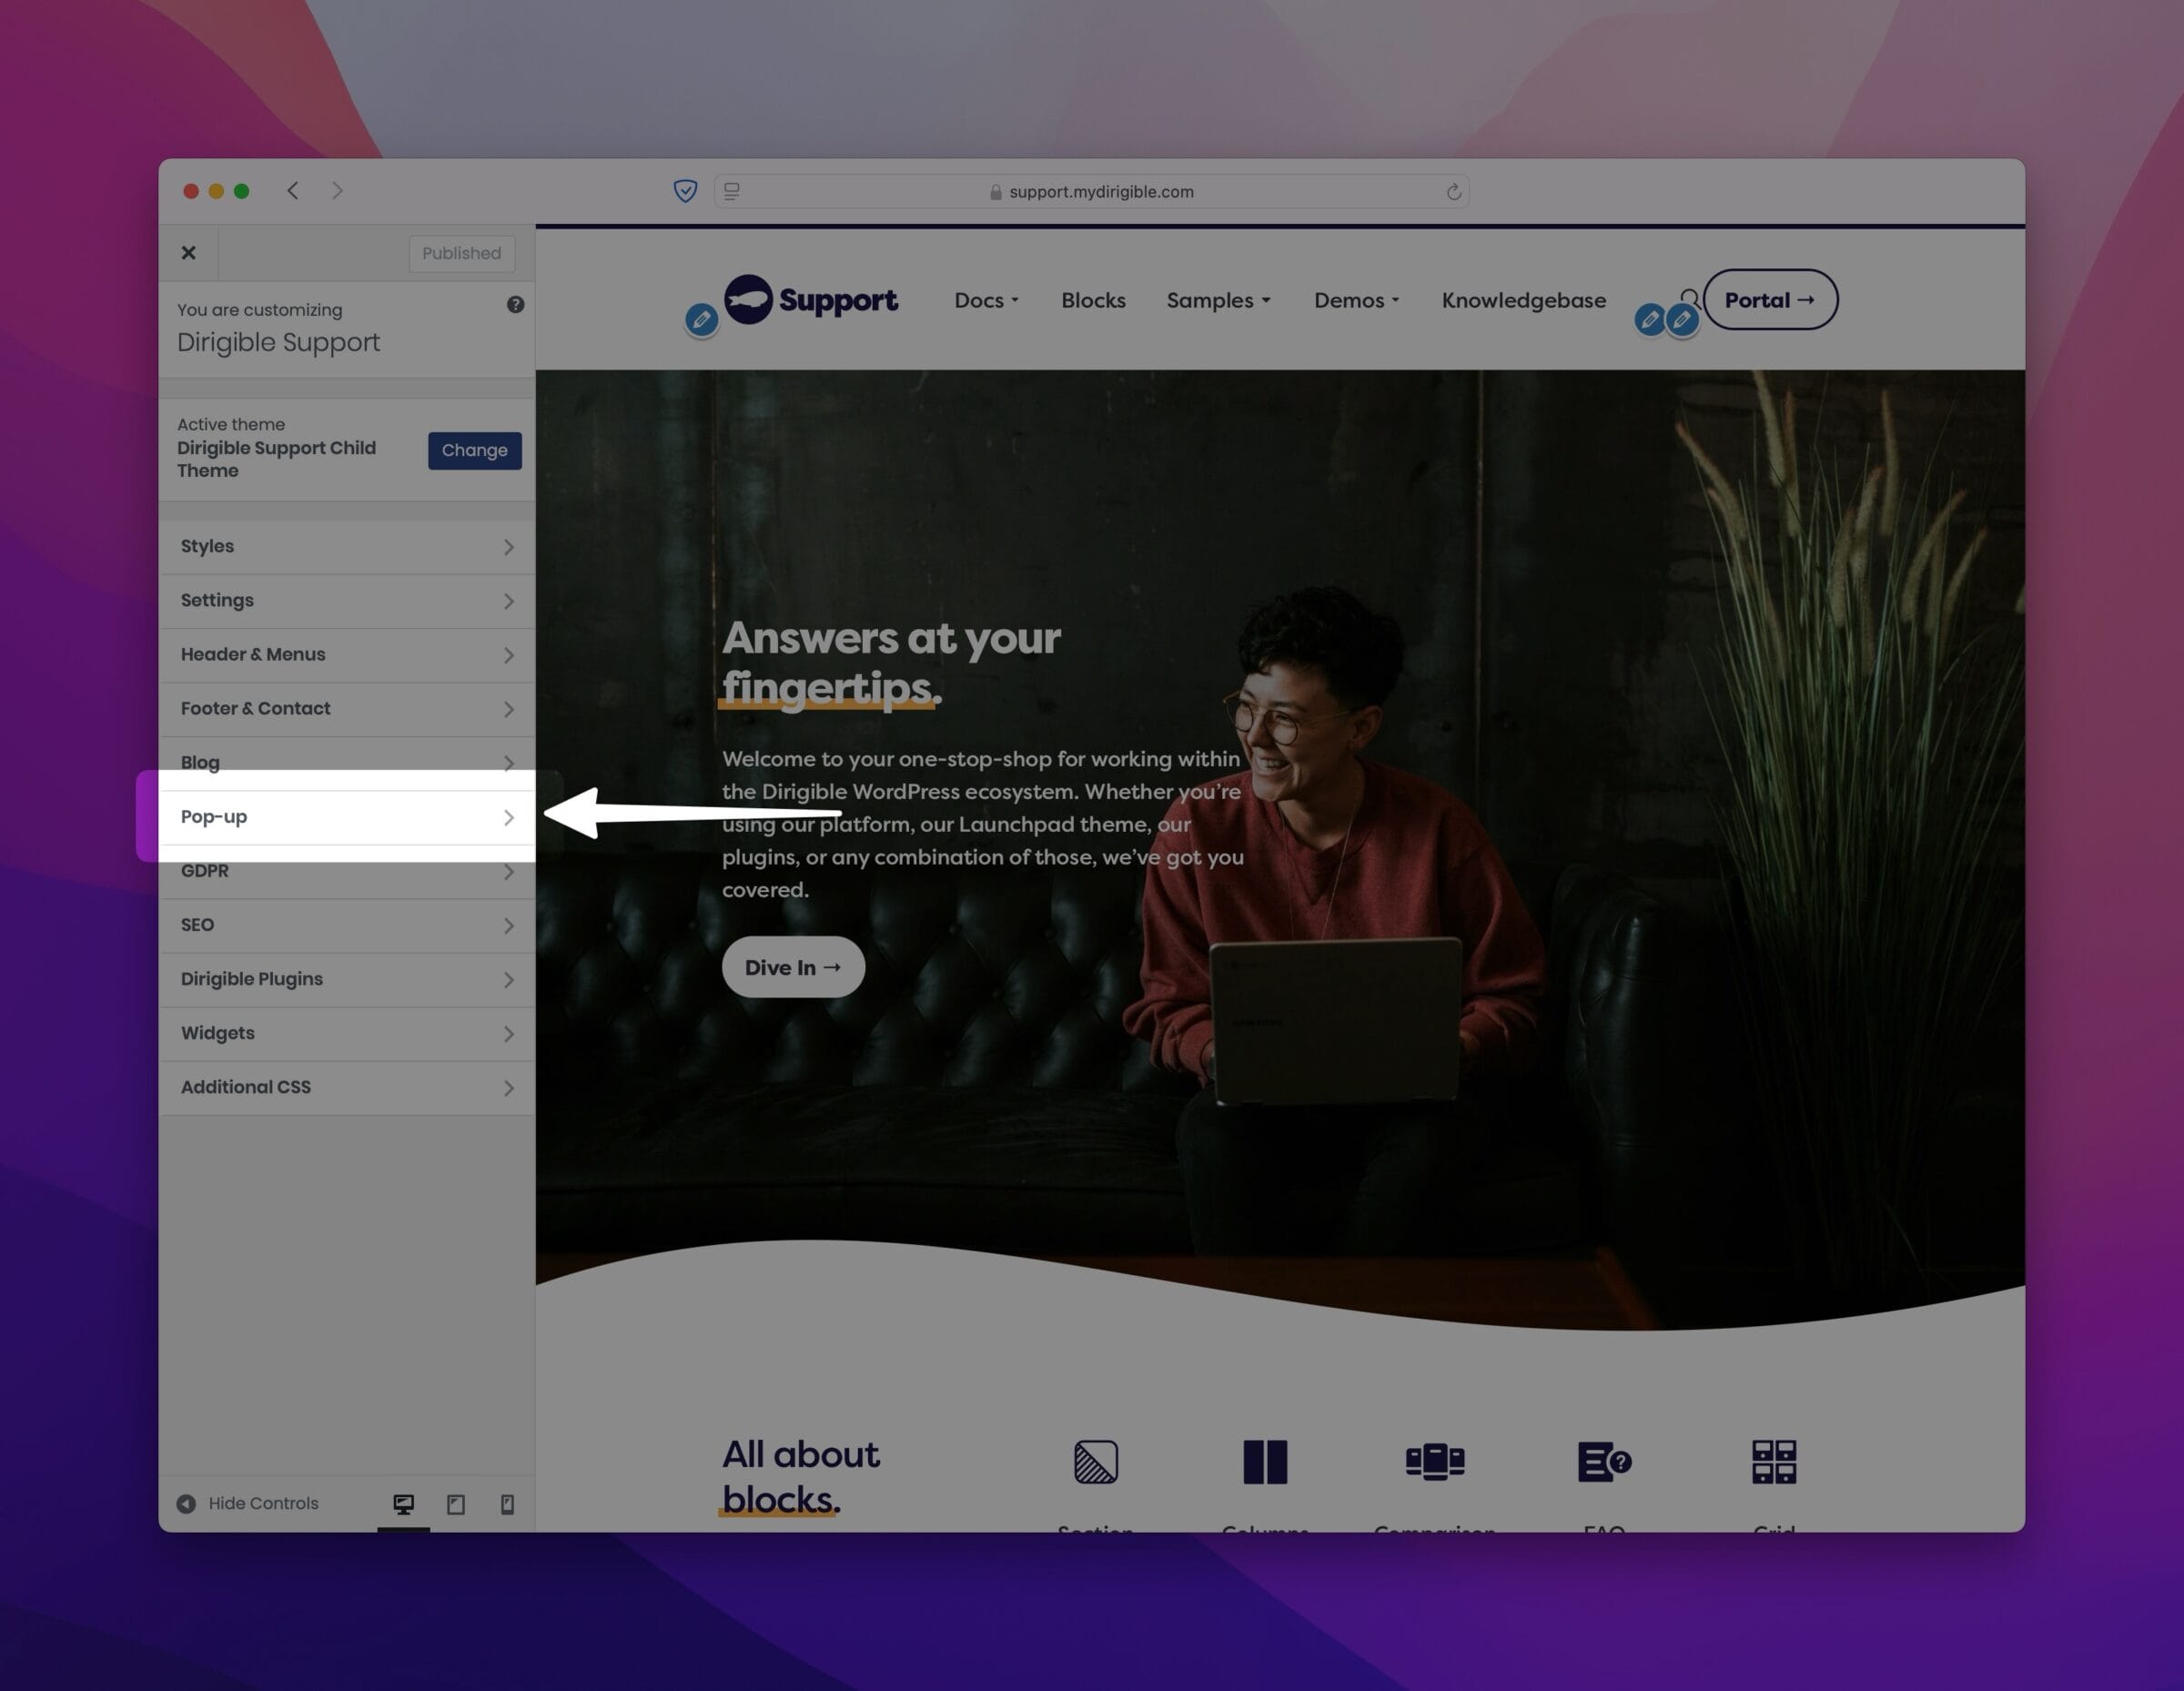Open the Header & Menus panel
Screen dimensions: 2184x1691
pyautogui.click(x=346, y=655)
